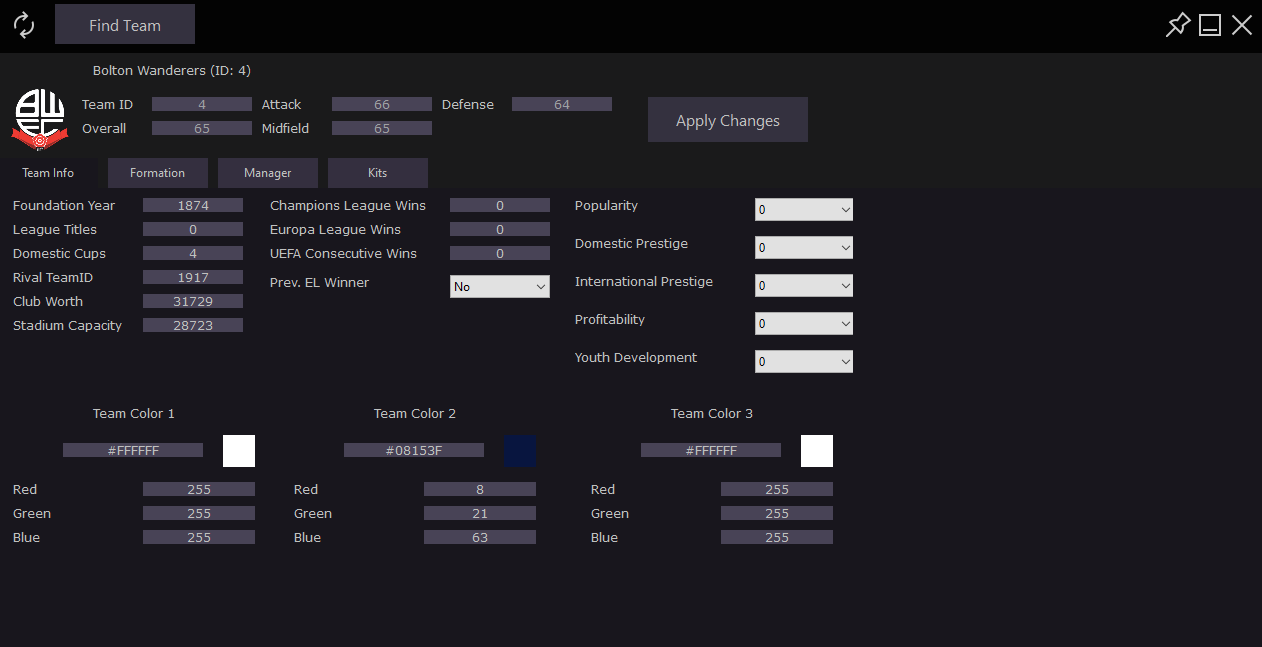Close the editor window
Viewport: 1262px width, 647px height.
point(1242,25)
